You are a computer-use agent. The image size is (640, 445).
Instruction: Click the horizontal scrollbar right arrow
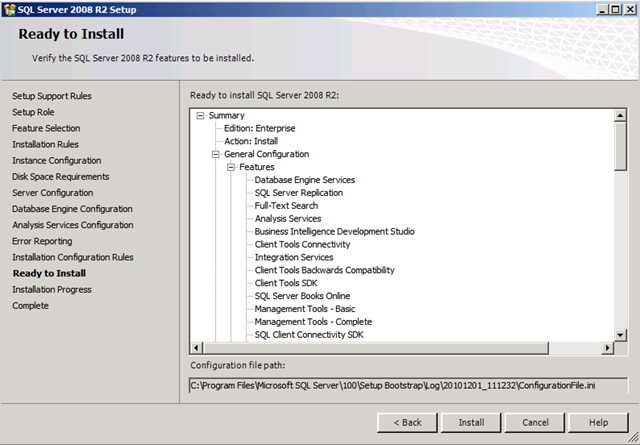(x=607, y=348)
